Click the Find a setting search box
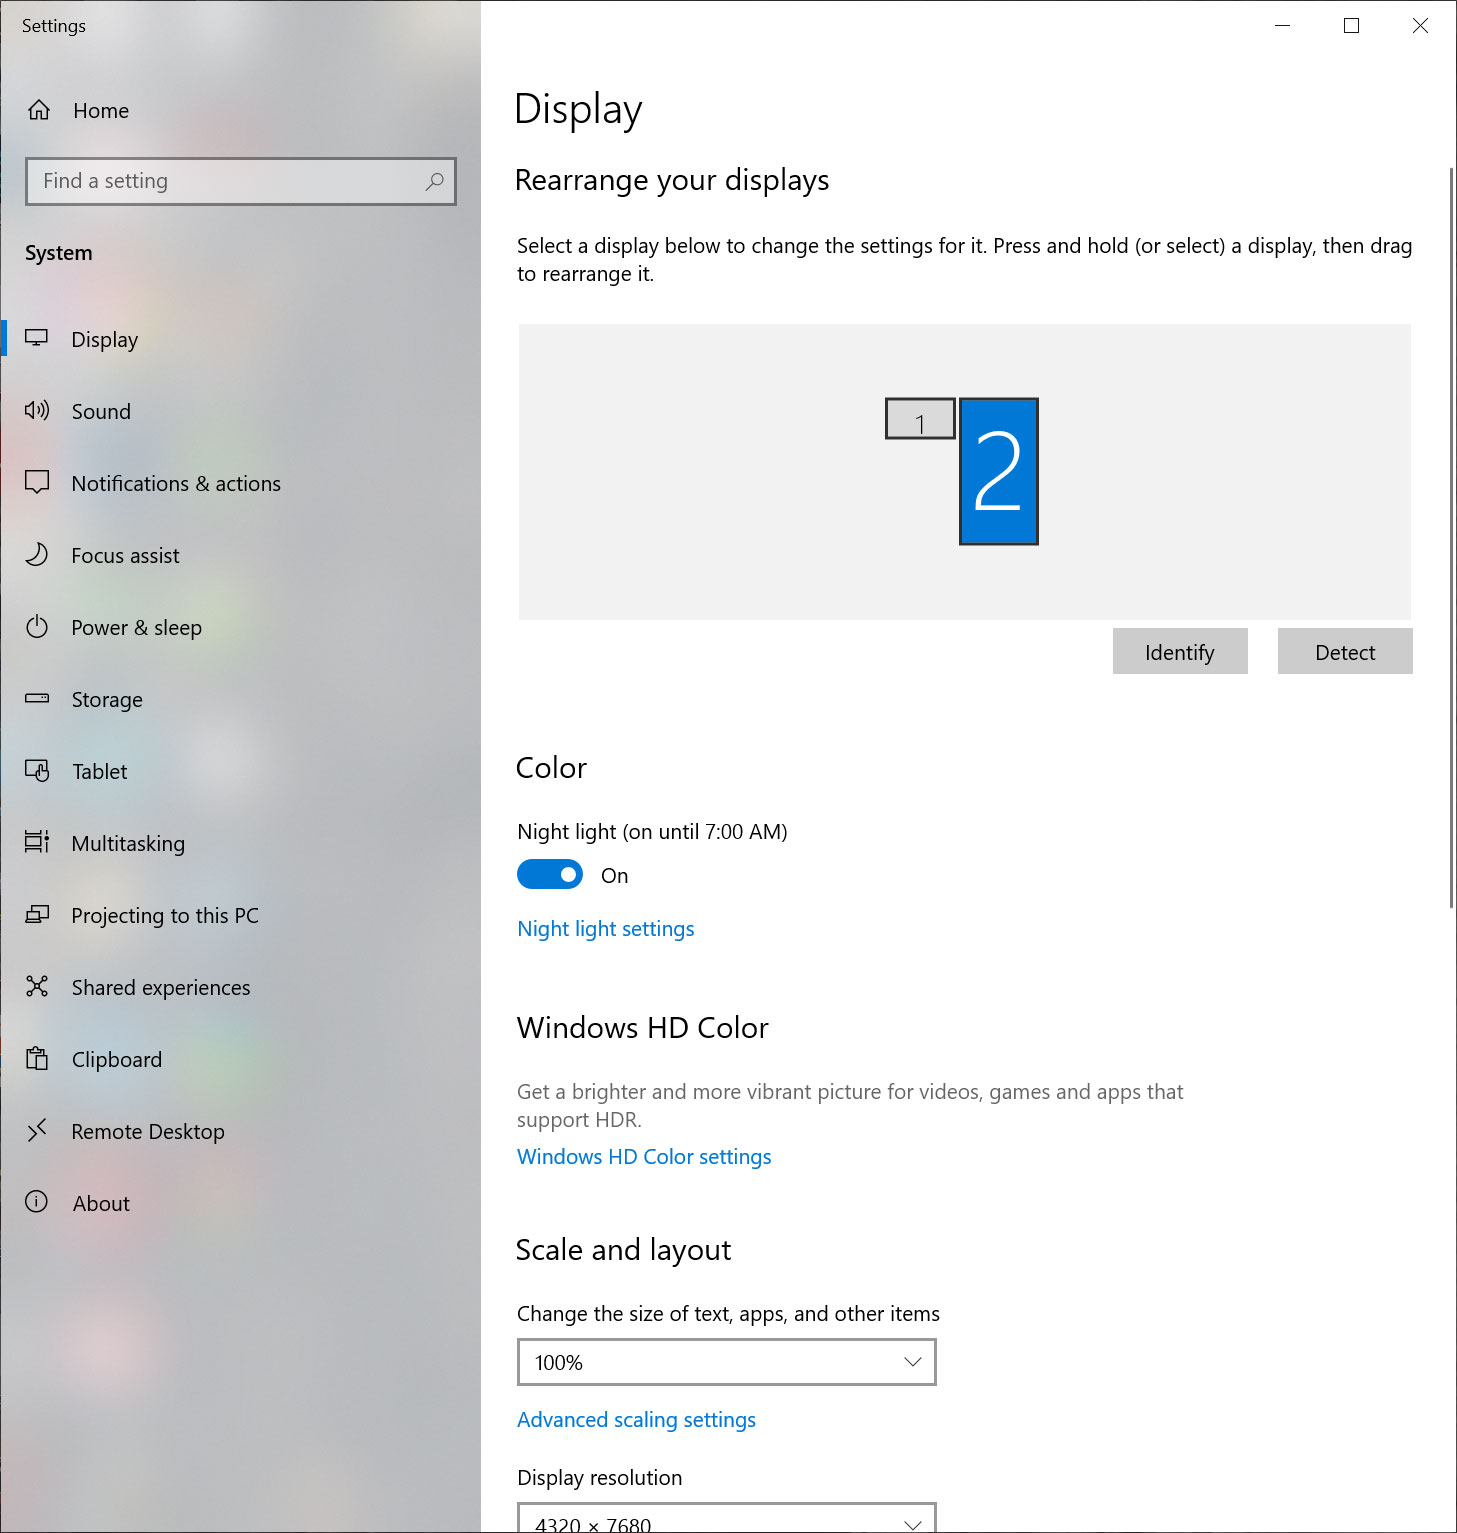The width and height of the screenshot is (1457, 1533). [x=230, y=181]
